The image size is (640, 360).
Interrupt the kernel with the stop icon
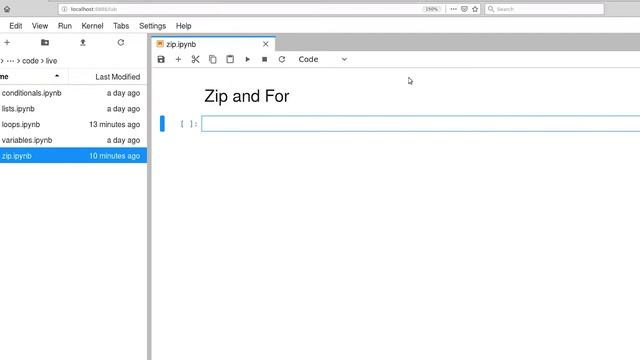click(264, 59)
